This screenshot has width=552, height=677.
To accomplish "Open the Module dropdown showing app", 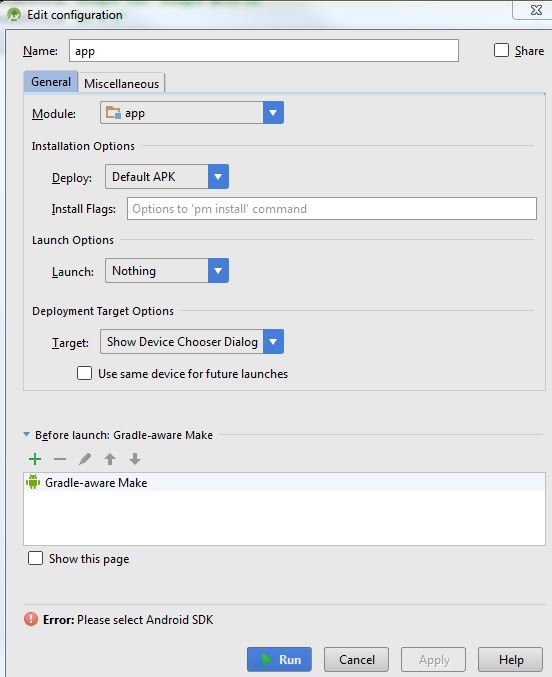I will click(192, 113).
